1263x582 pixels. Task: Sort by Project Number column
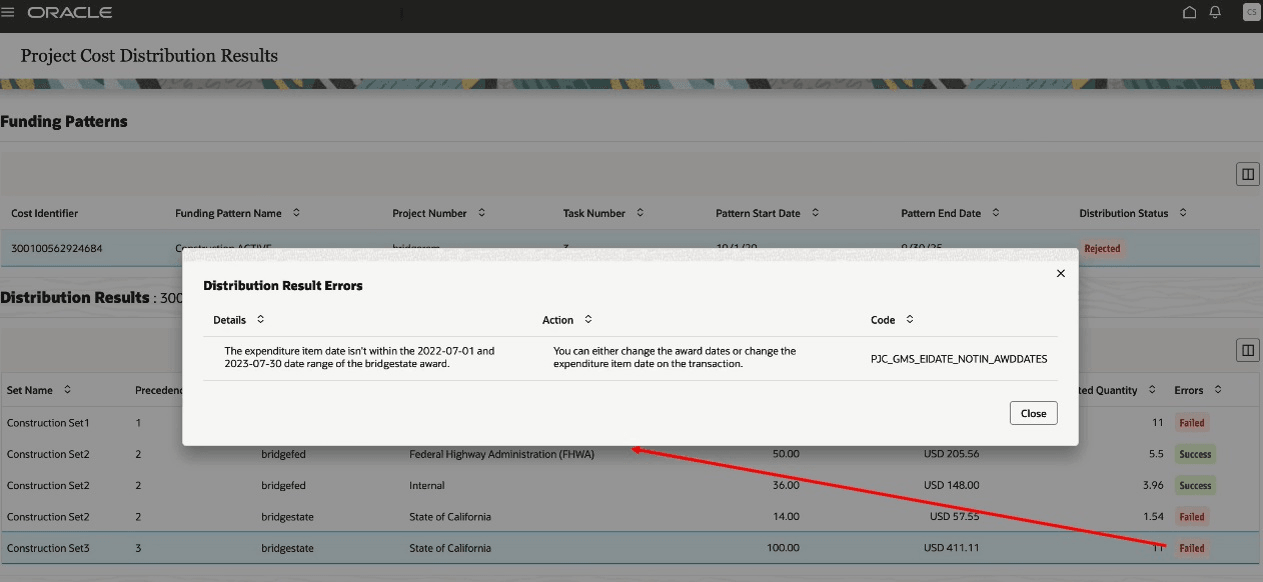[x=481, y=213]
